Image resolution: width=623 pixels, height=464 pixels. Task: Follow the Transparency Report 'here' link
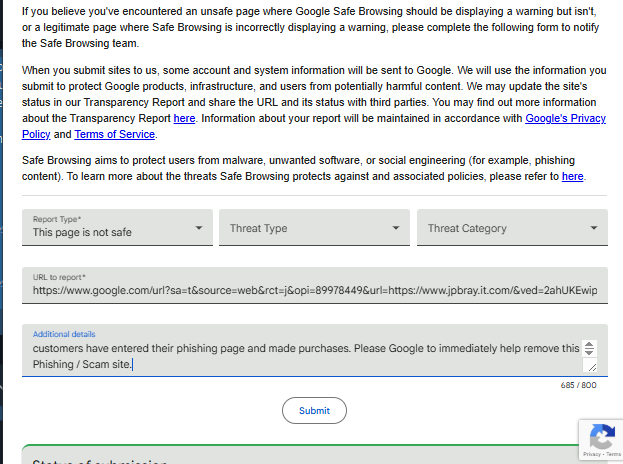click(x=184, y=118)
